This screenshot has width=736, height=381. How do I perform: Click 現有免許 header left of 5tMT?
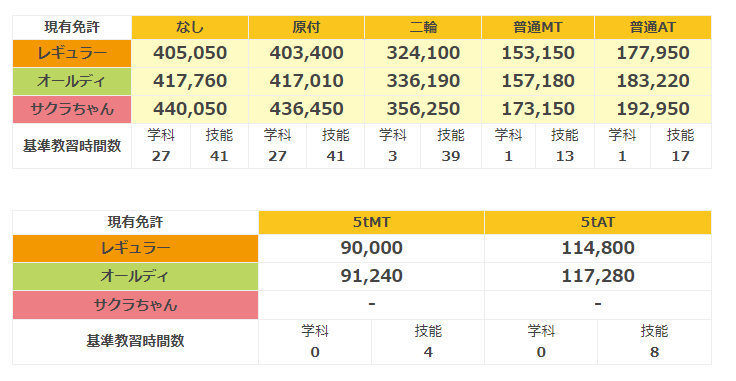135,222
